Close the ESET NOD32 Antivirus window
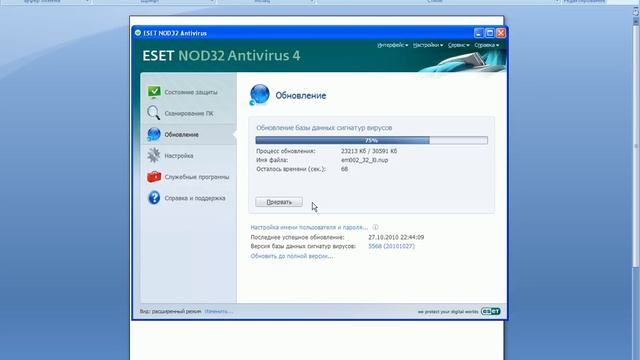640x360 pixels. 501,33
